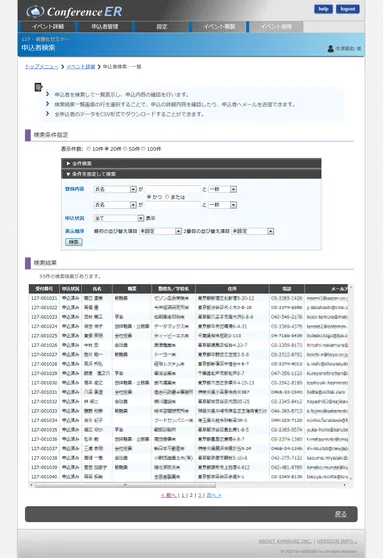Go to next page via 次へ link

[214, 495]
